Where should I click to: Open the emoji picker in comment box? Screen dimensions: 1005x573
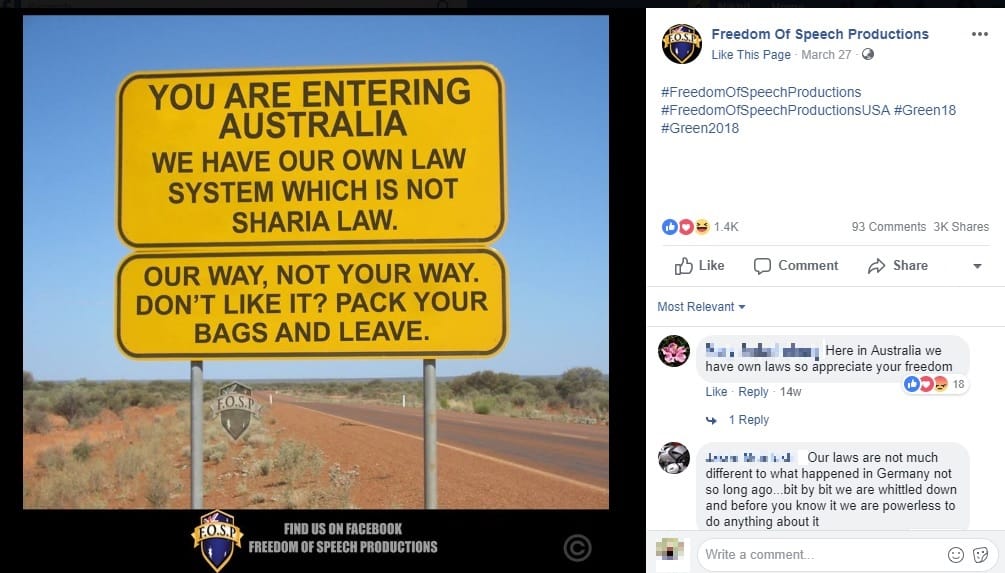point(956,554)
